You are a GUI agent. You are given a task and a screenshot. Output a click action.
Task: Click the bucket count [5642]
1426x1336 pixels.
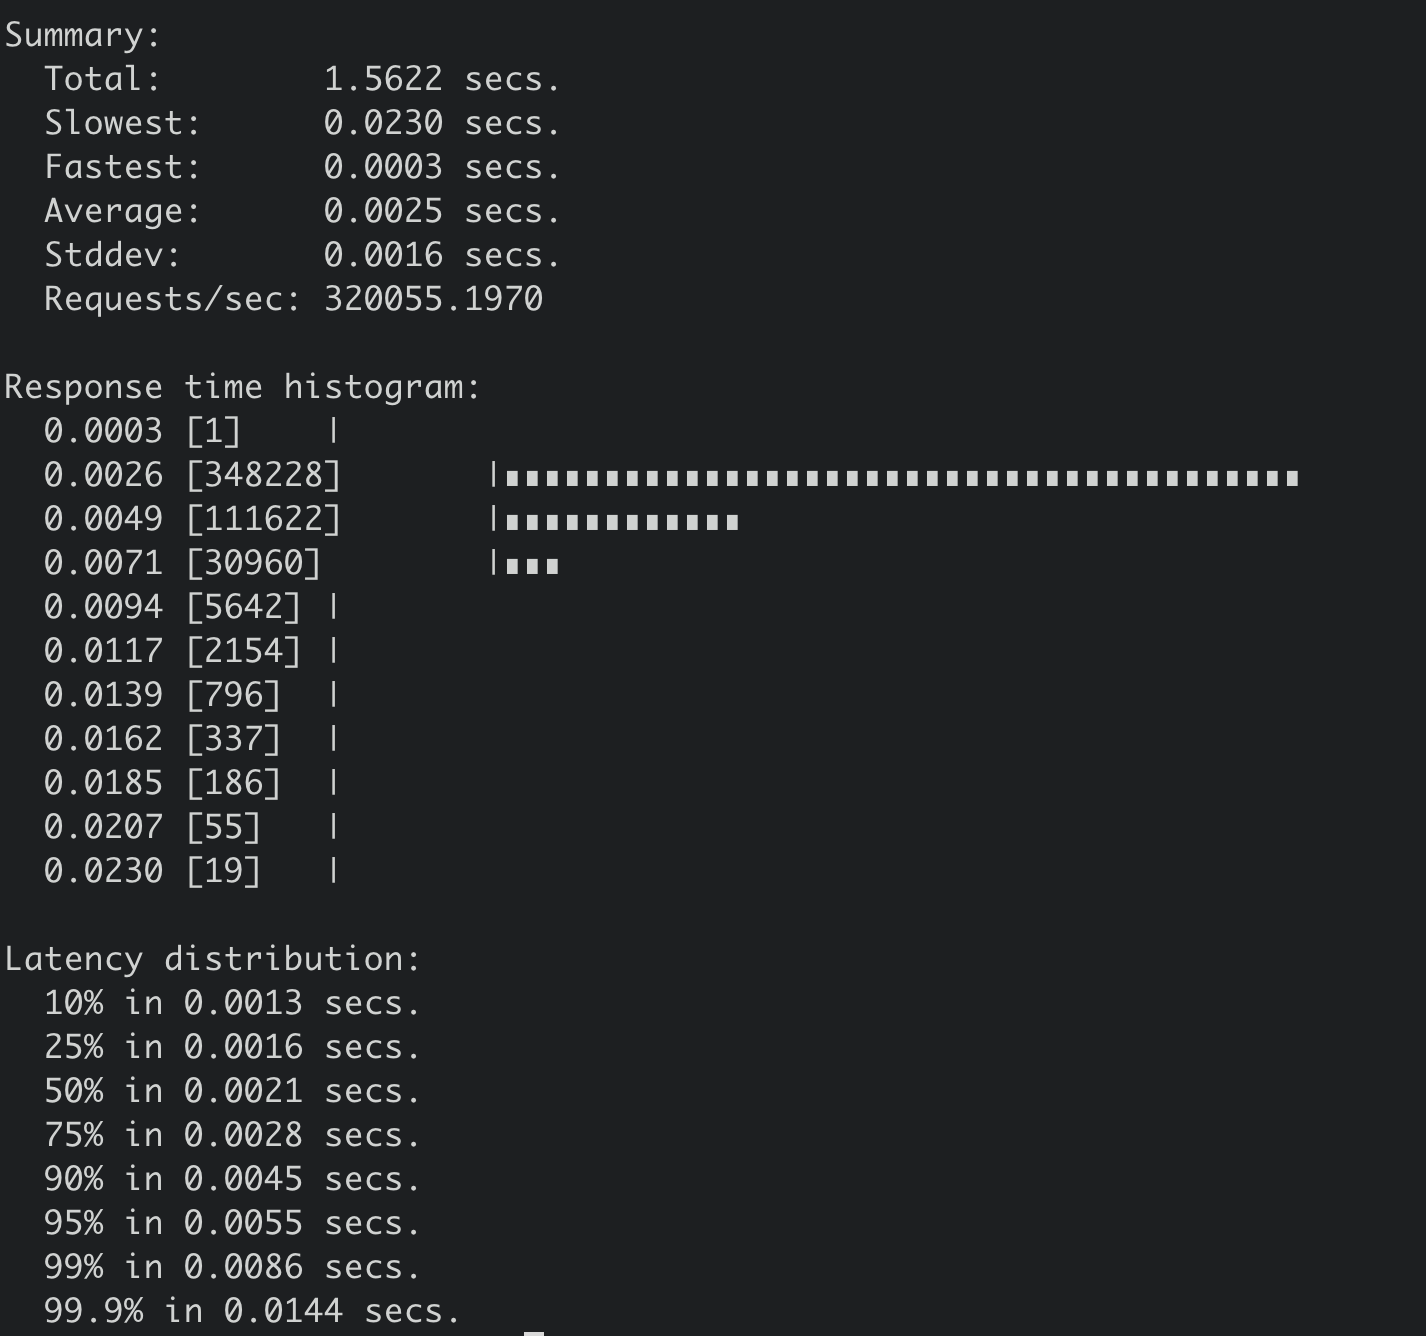coord(244,607)
